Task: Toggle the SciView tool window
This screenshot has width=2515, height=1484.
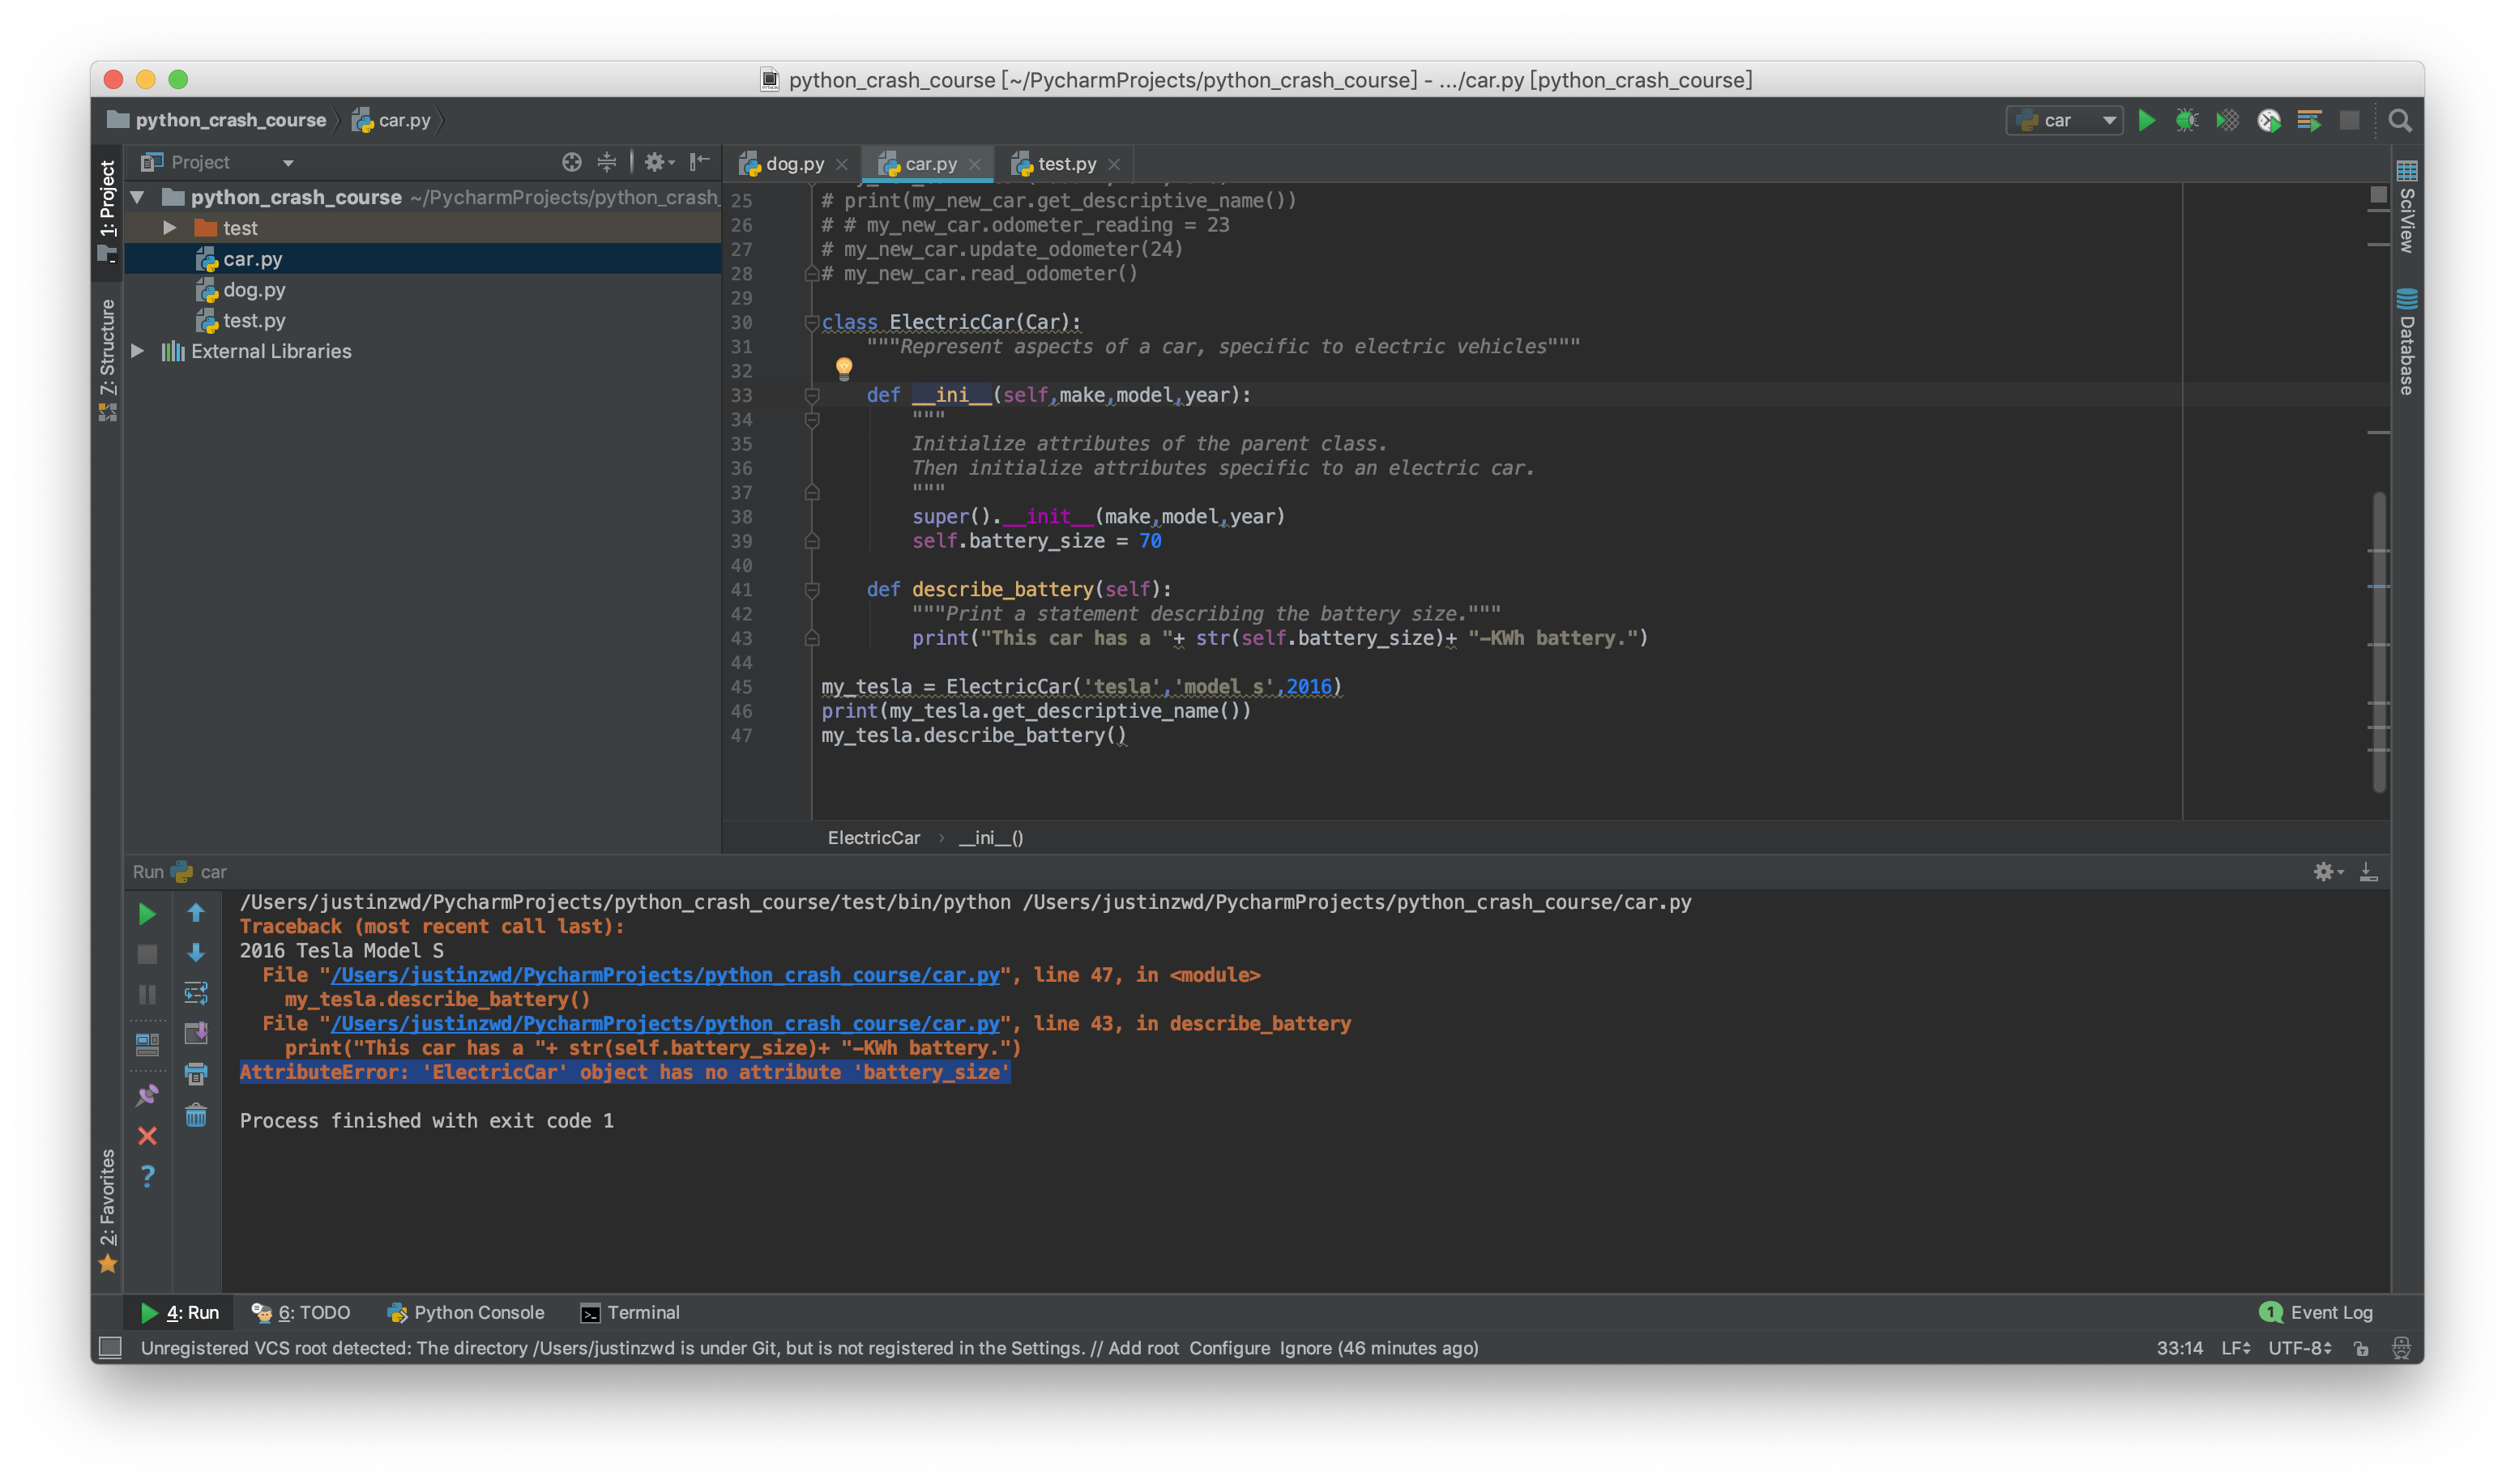Action: pos(2406,207)
